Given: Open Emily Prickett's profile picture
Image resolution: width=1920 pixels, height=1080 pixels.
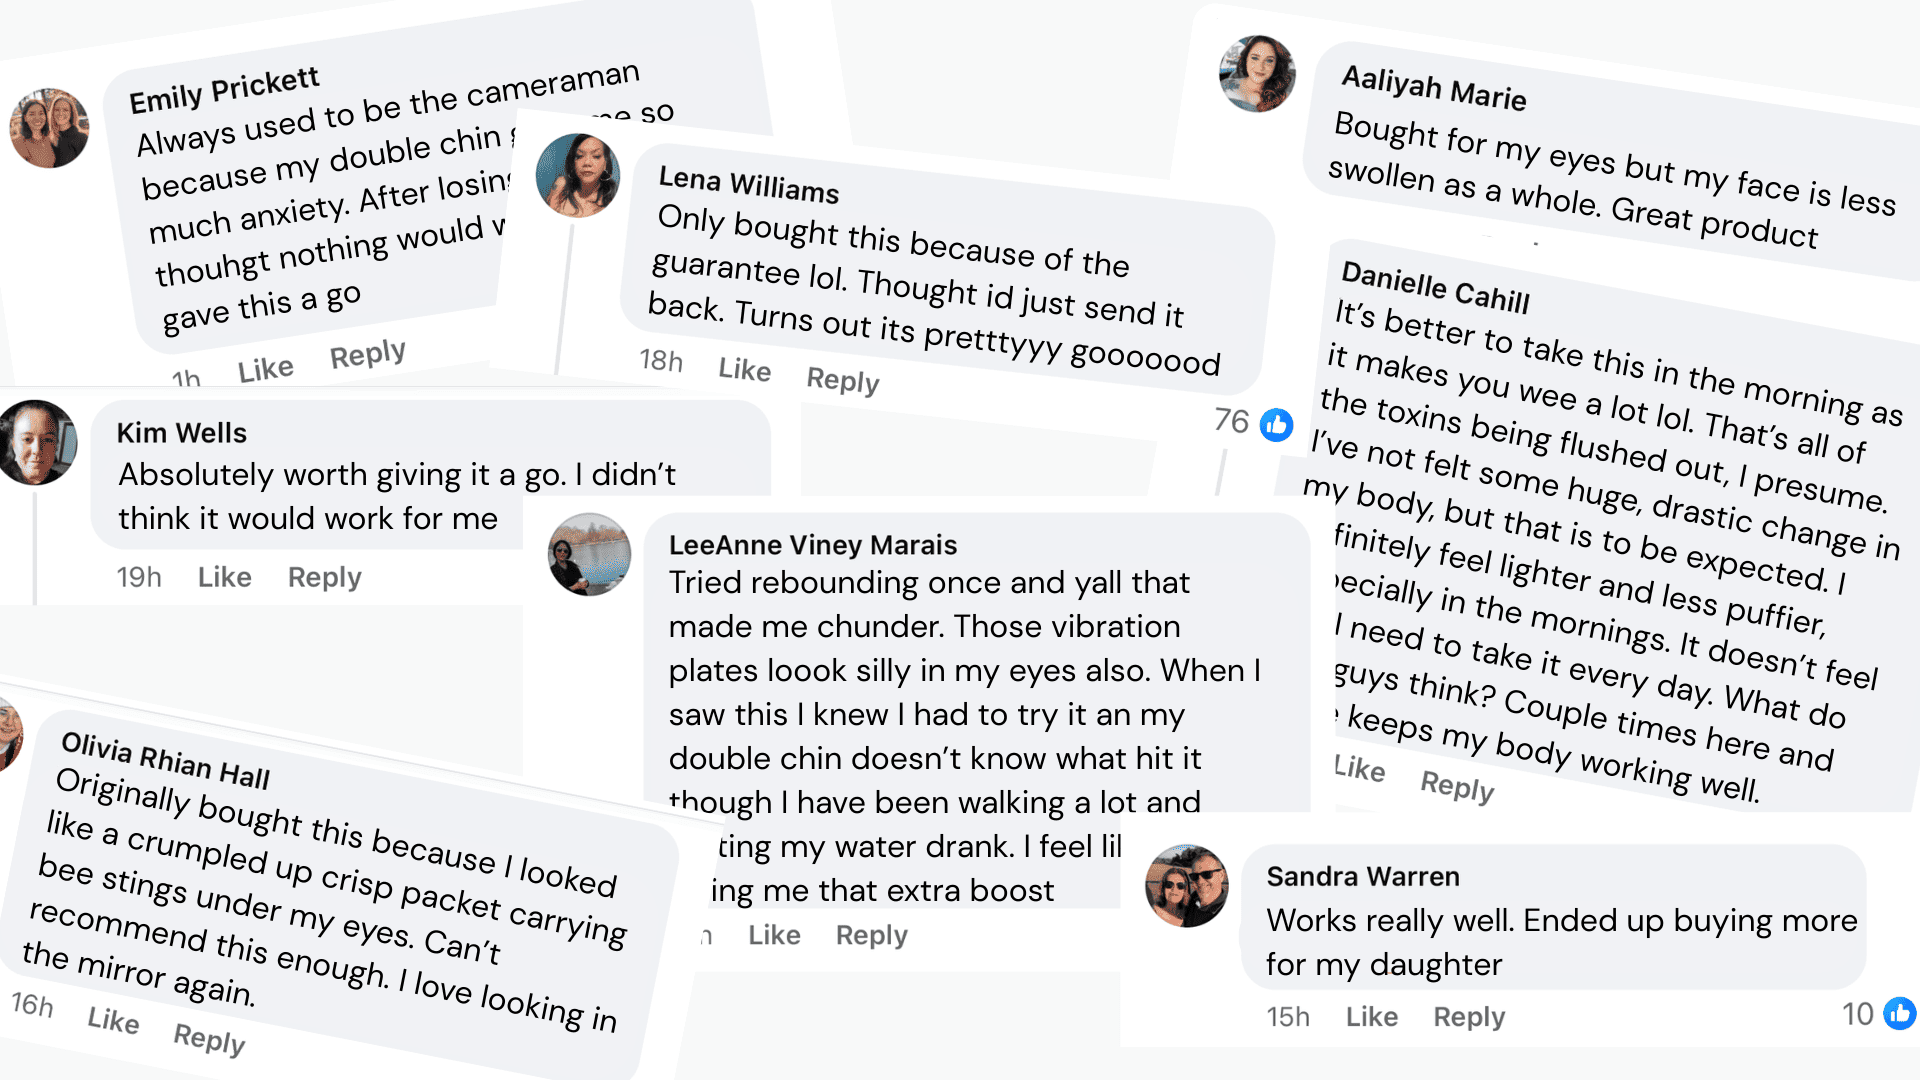Looking at the screenshot, I should click(x=49, y=128).
